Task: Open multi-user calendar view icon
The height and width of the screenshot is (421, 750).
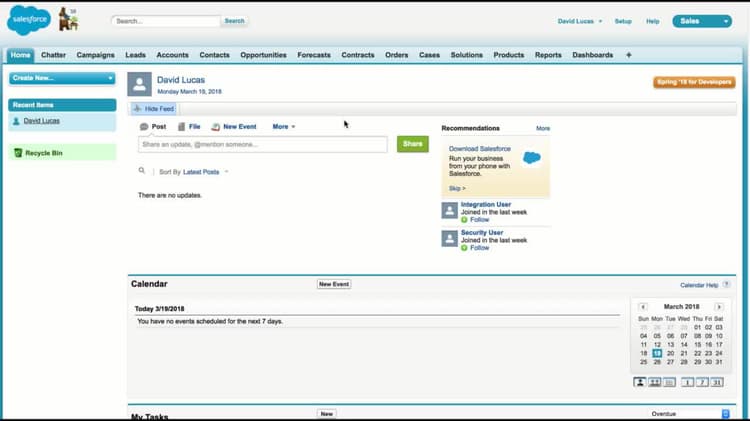Action: pyautogui.click(x=654, y=382)
